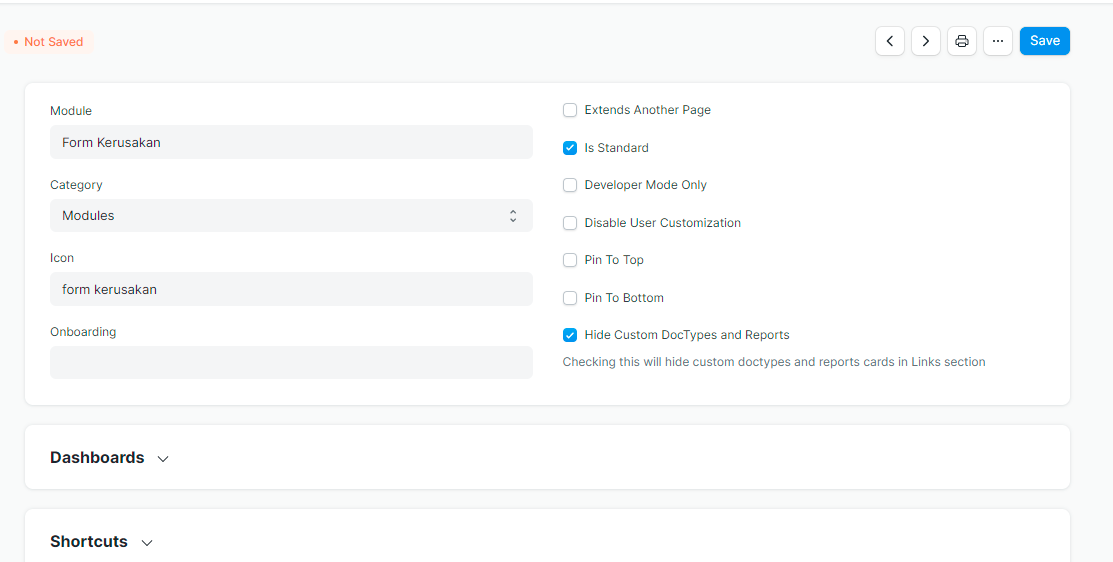Click the Not Saved status indicator

coord(49,42)
